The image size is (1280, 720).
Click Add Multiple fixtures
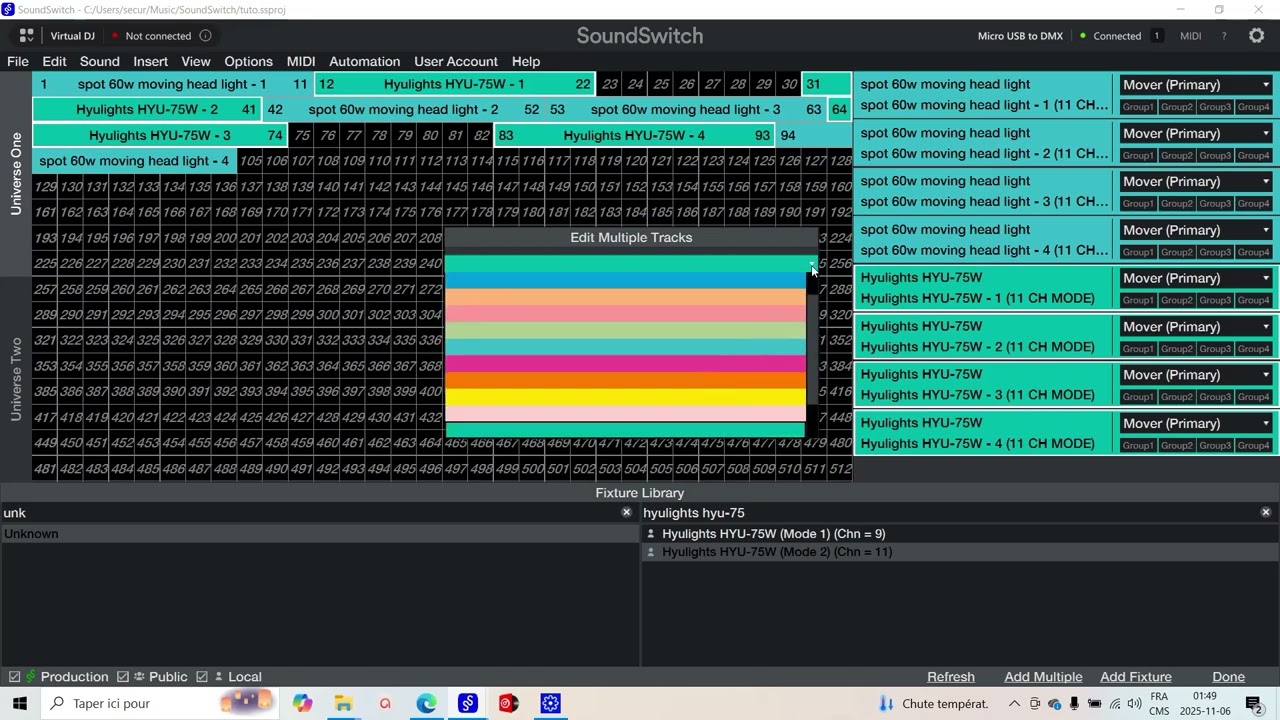pyautogui.click(x=1043, y=677)
